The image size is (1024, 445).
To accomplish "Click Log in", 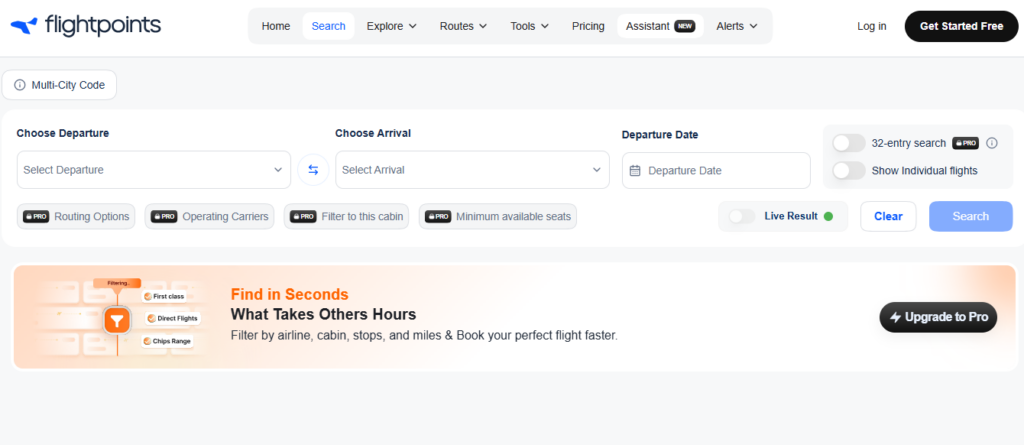I will click(x=871, y=26).
